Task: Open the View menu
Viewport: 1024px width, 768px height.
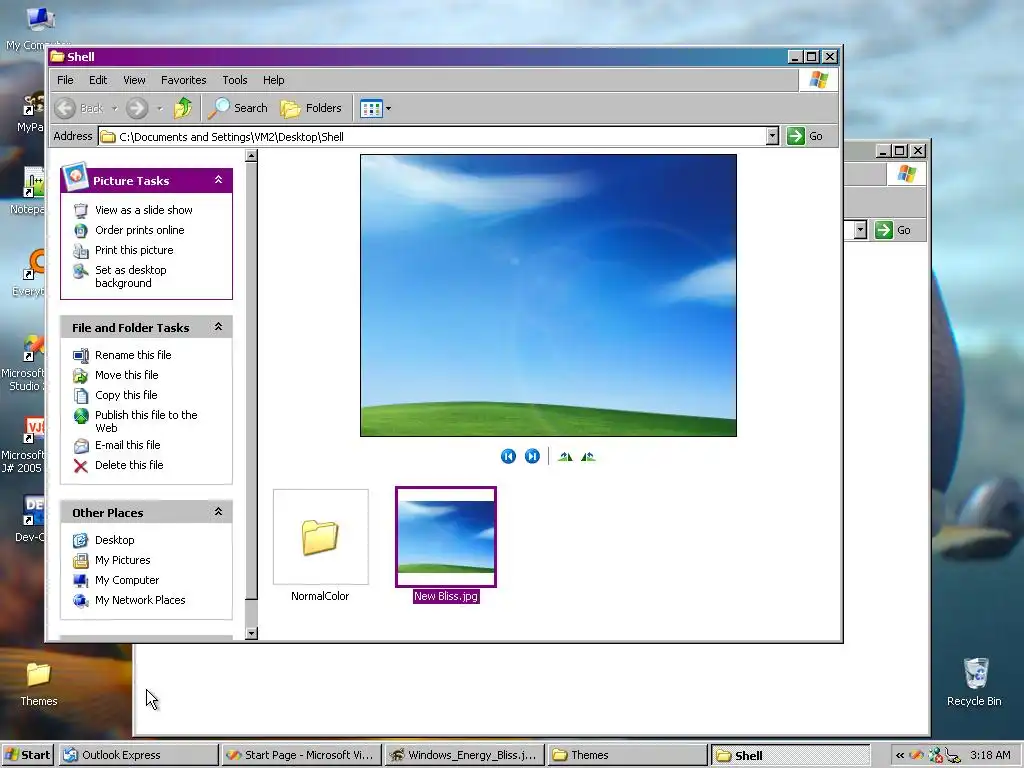Action: click(134, 80)
